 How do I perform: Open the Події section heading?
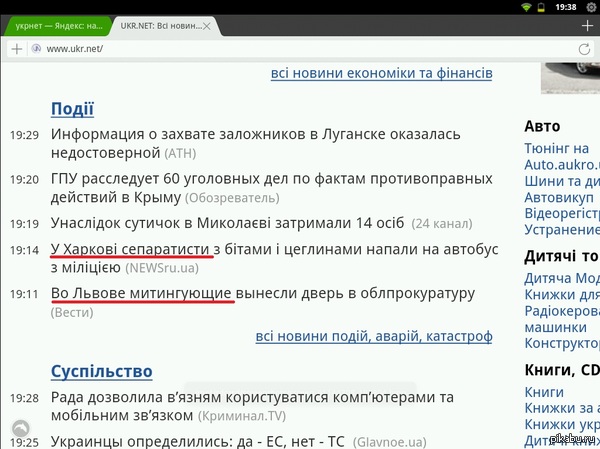72,109
